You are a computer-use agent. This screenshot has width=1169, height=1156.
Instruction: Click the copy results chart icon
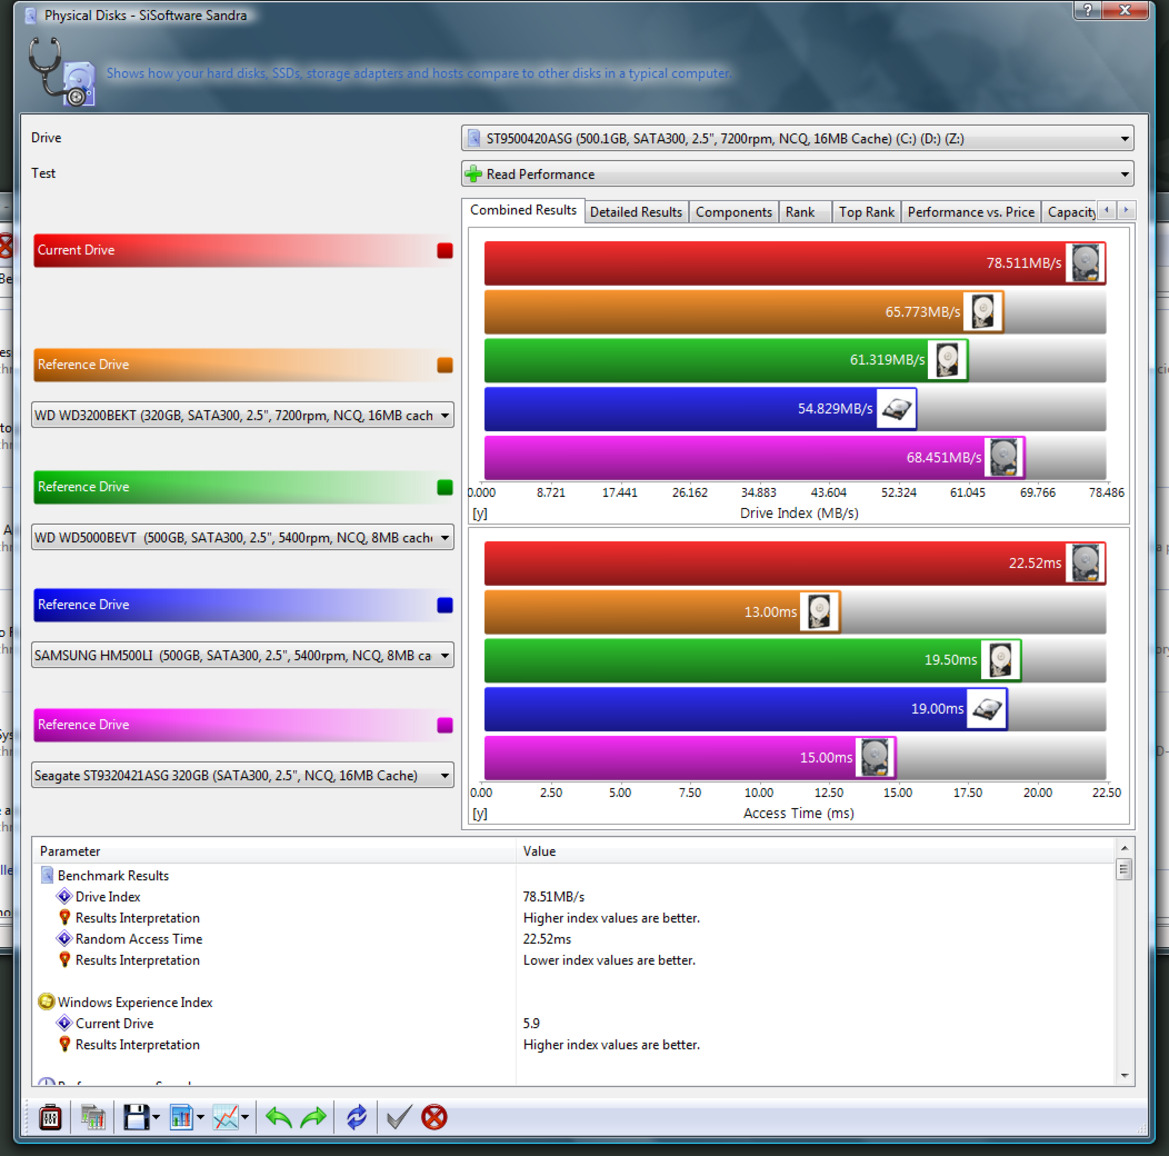[x=93, y=1117]
